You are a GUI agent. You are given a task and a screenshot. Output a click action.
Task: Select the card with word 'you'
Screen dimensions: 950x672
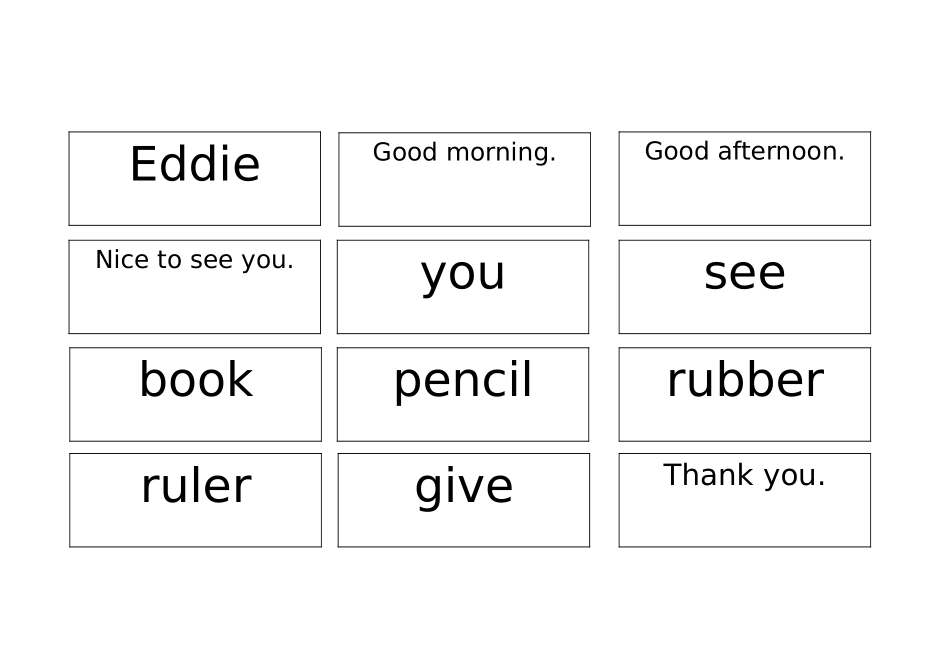(463, 287)
